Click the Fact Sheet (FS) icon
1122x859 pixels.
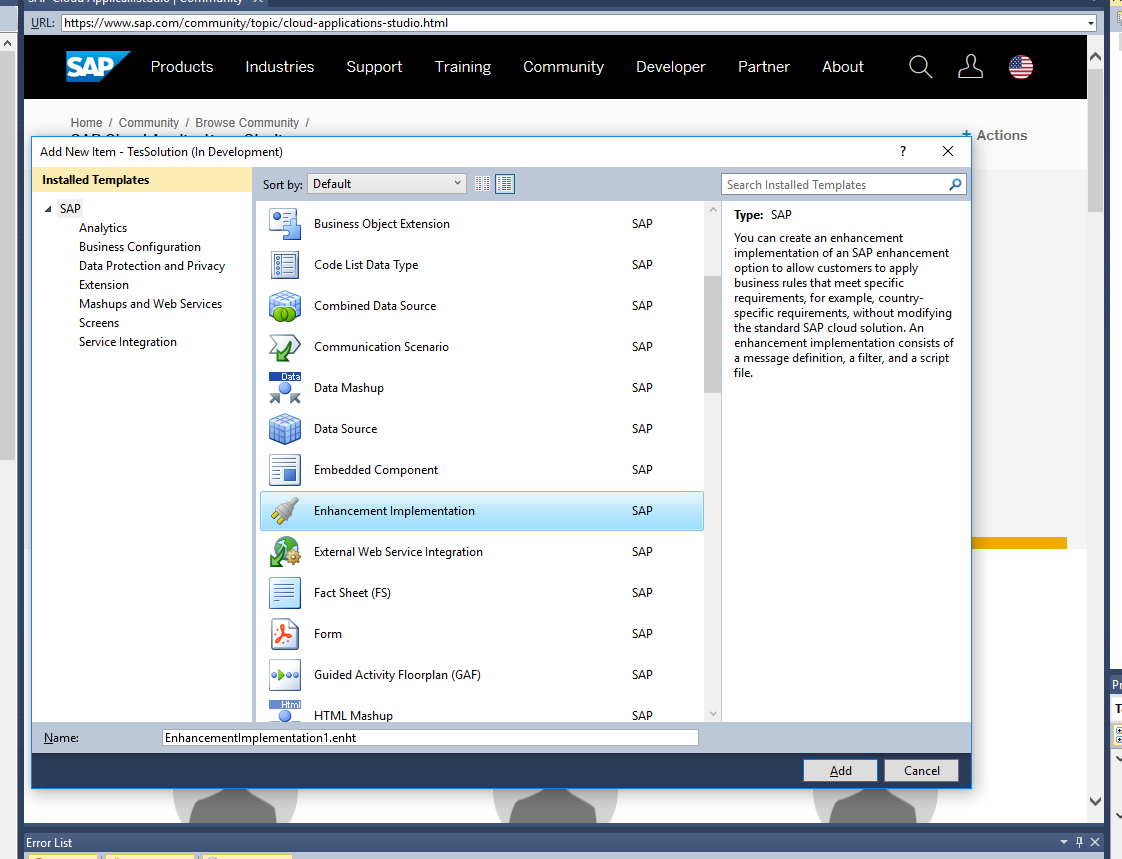click(x=285, y=593)
